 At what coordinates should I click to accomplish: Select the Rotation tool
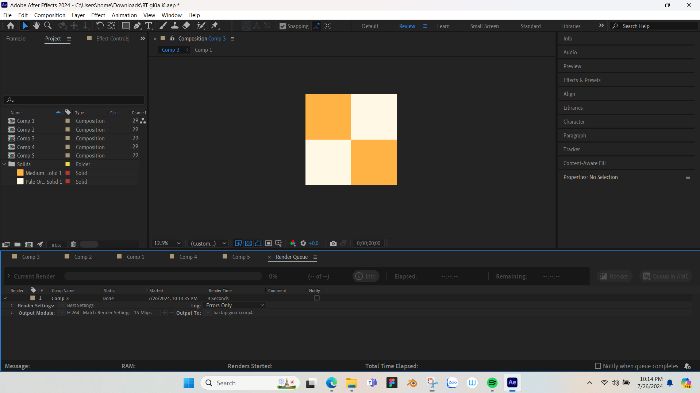click(100, 26)
